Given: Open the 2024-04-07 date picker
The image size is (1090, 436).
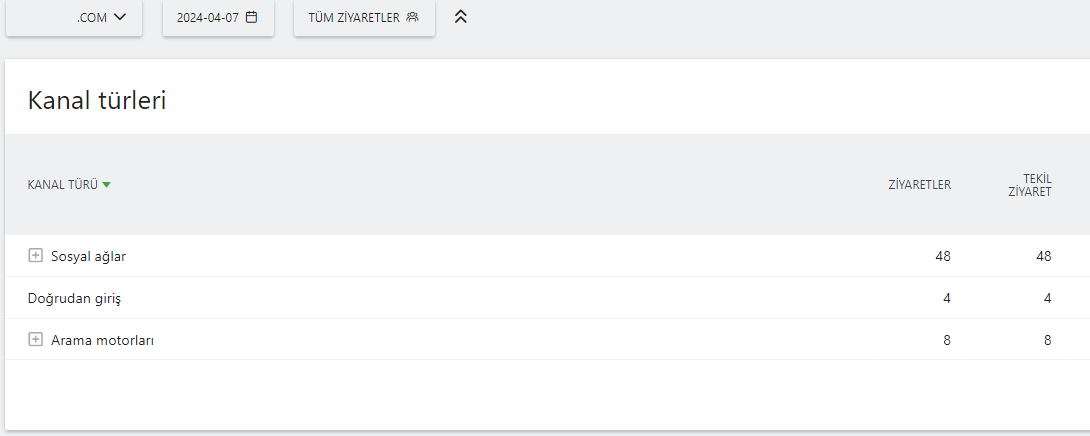Looking at the screenshot, I should [218, 18].
